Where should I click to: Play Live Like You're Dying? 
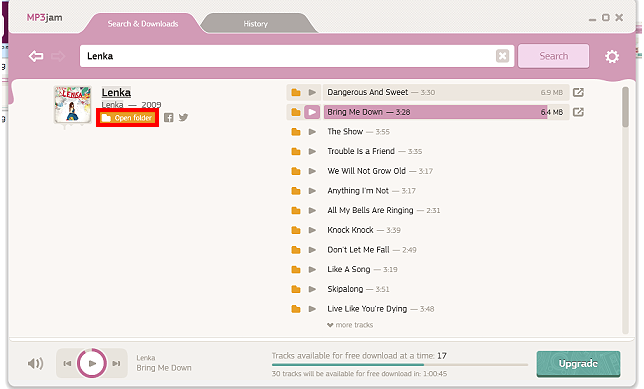tap(312, 309)
